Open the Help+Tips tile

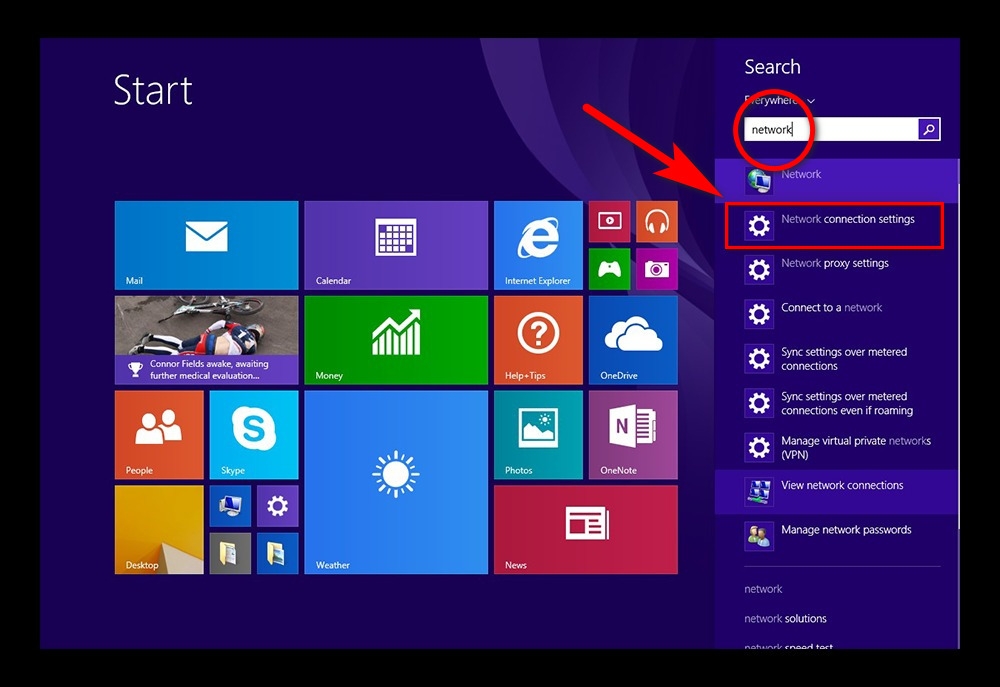538,340
